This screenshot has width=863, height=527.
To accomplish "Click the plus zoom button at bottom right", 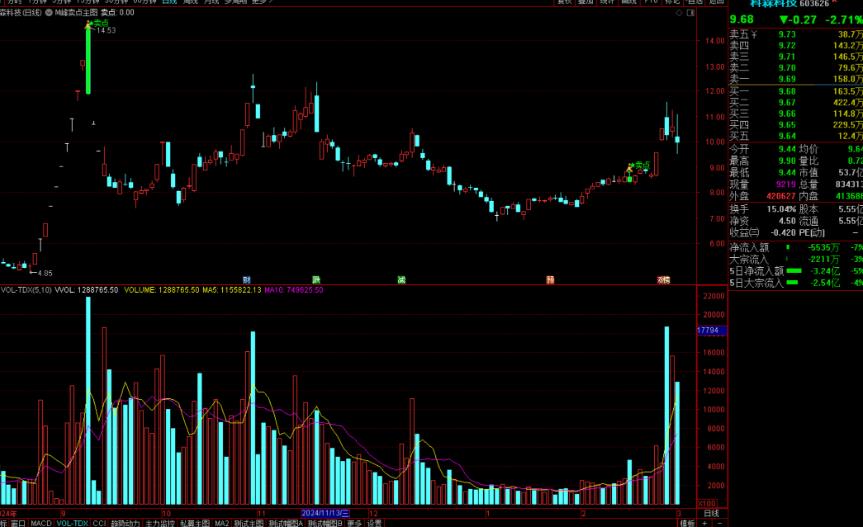I will (x=704, y=523).
